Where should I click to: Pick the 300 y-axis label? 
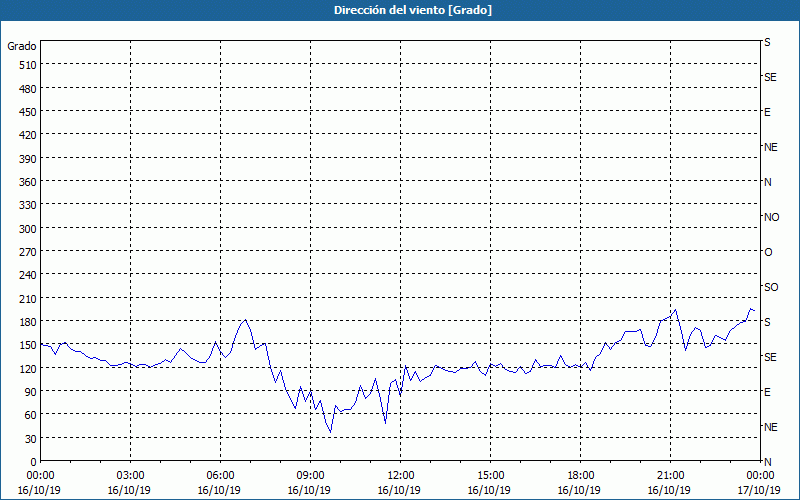coord(28,229)
